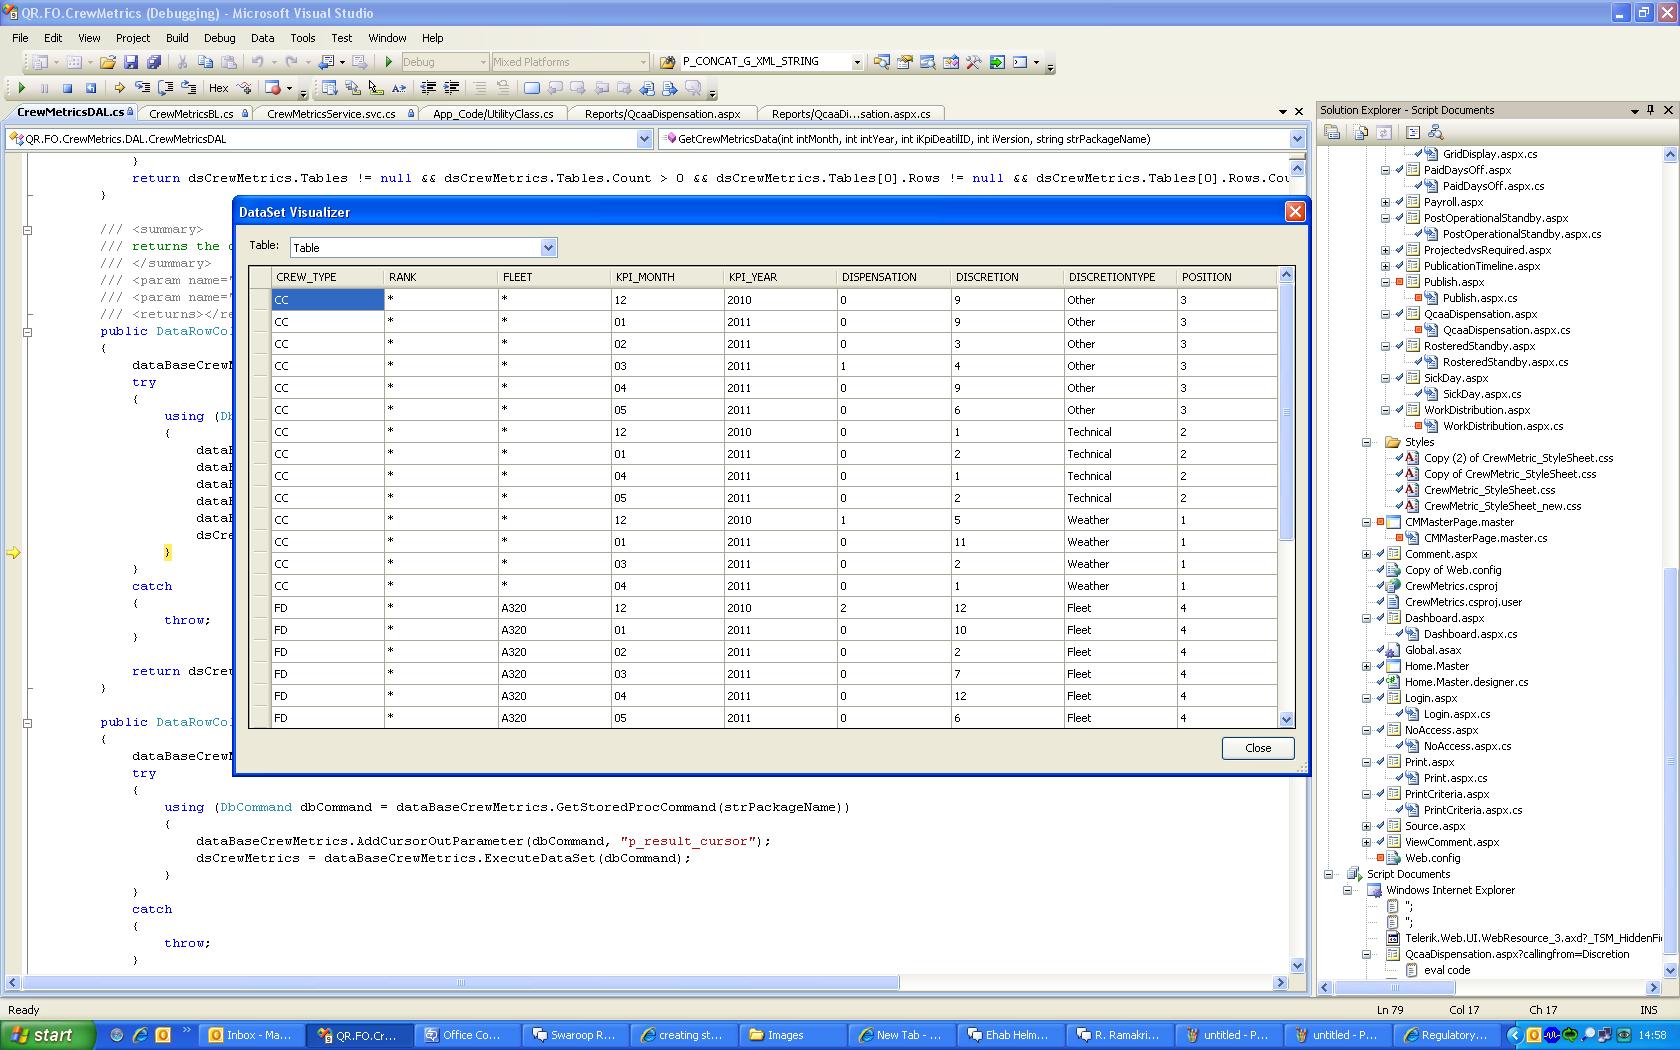The width and height of the screenshot is (1680, 1050).
Task: Toggle Hex display in debug toolbar
Action: coord(218,88)
